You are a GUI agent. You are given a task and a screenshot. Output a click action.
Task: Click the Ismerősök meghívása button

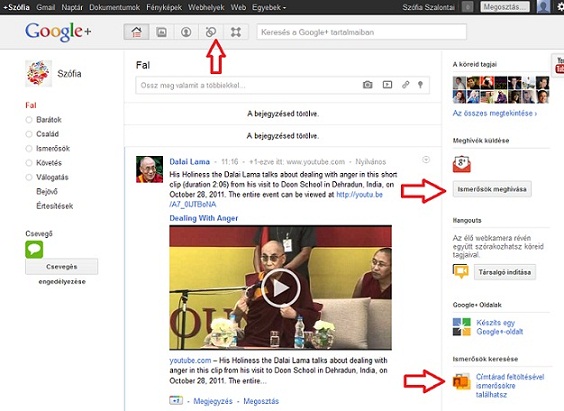click(x=492, y=189)
